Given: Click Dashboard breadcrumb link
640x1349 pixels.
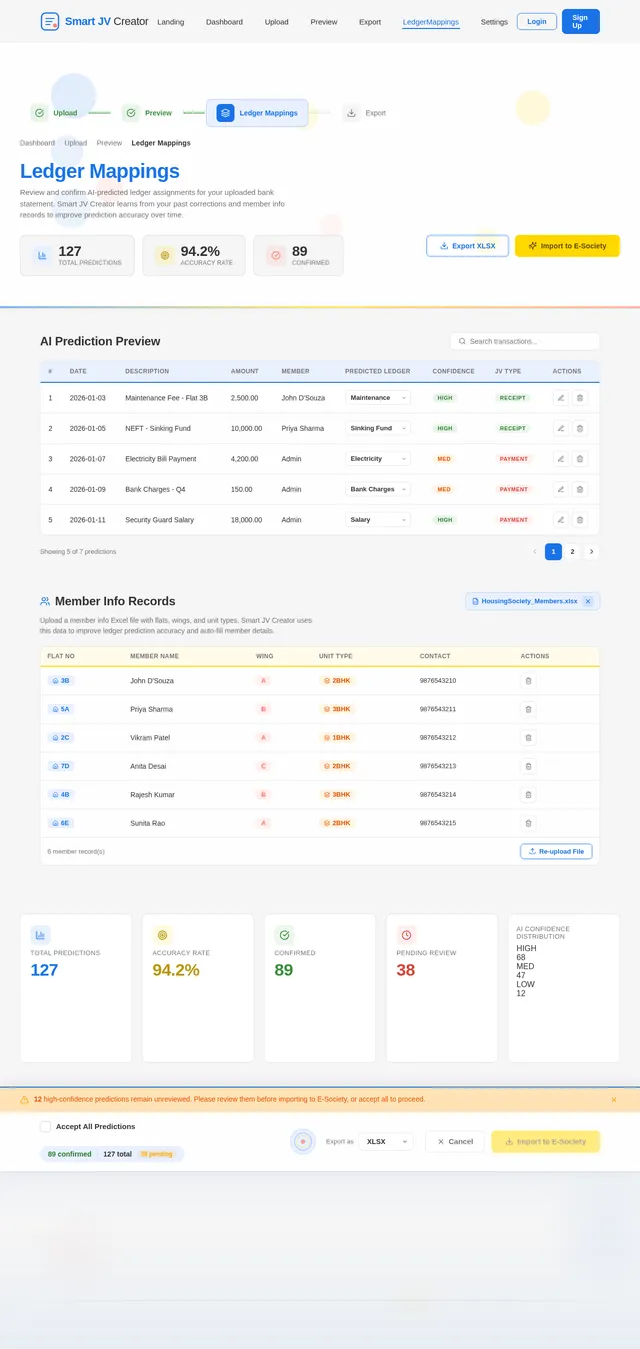Looking at the screenshot, I should tap(37, 143).
